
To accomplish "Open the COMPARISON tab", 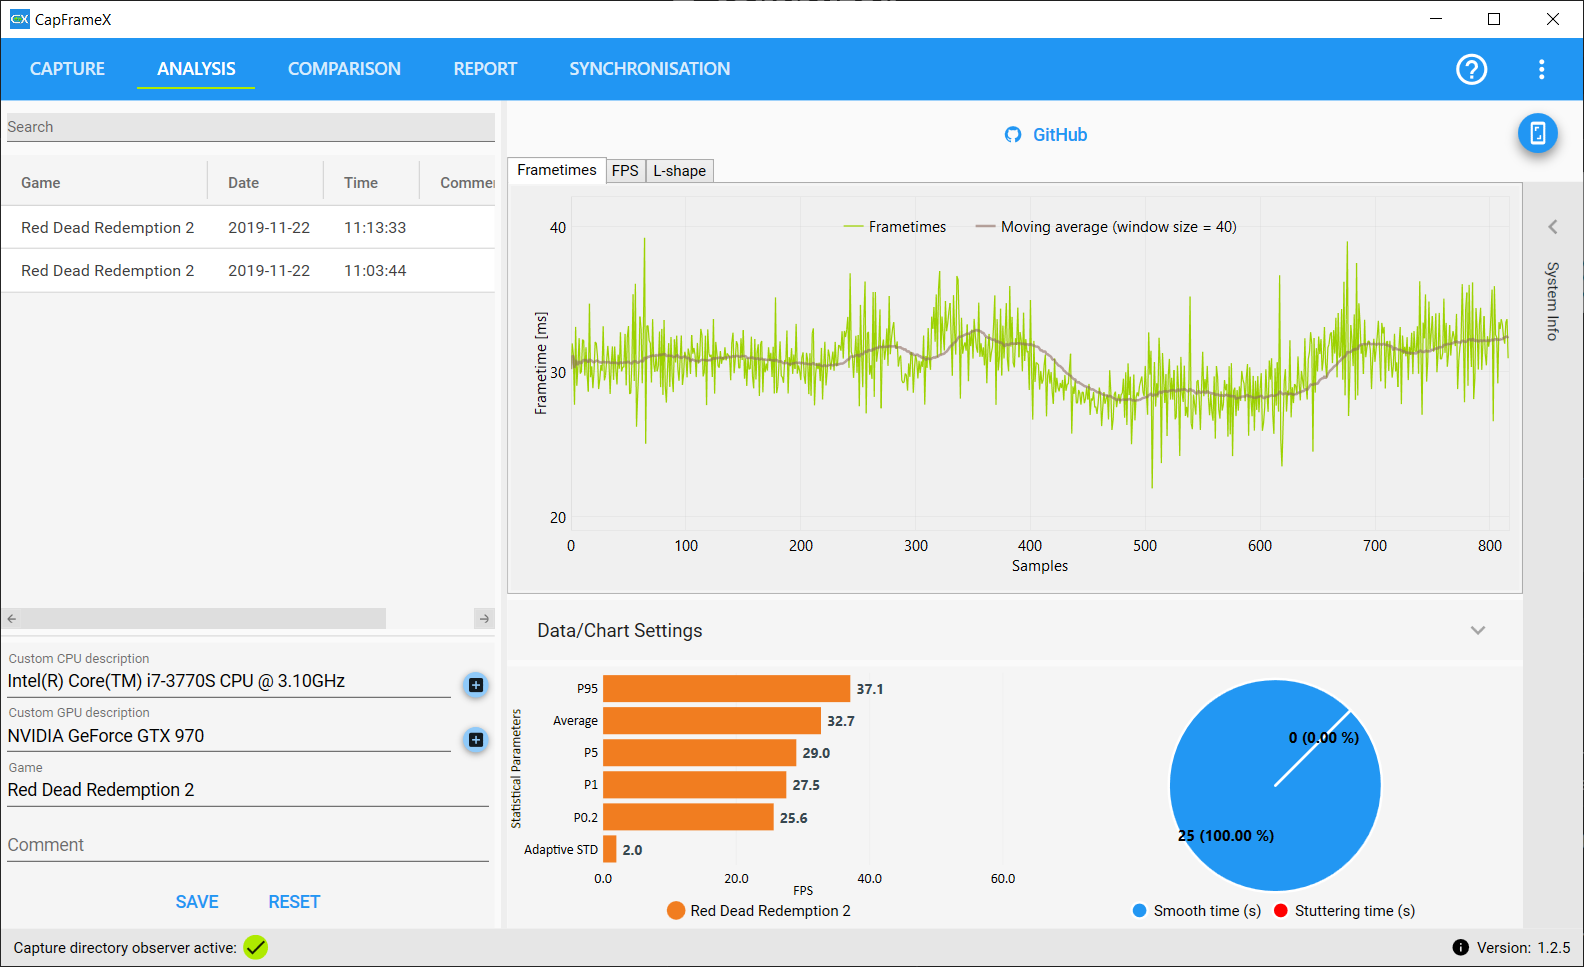I will (344, 69).
